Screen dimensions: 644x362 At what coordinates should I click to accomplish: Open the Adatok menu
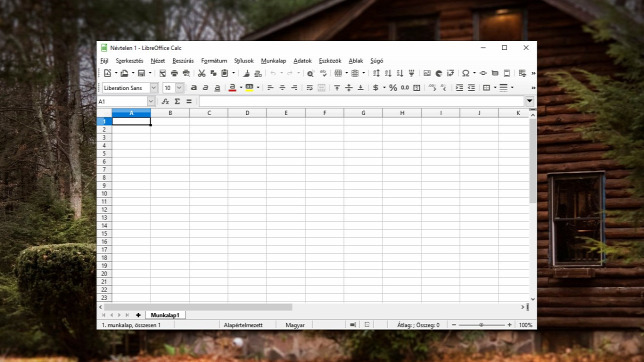pyautogui.click(x=303, y=61)
